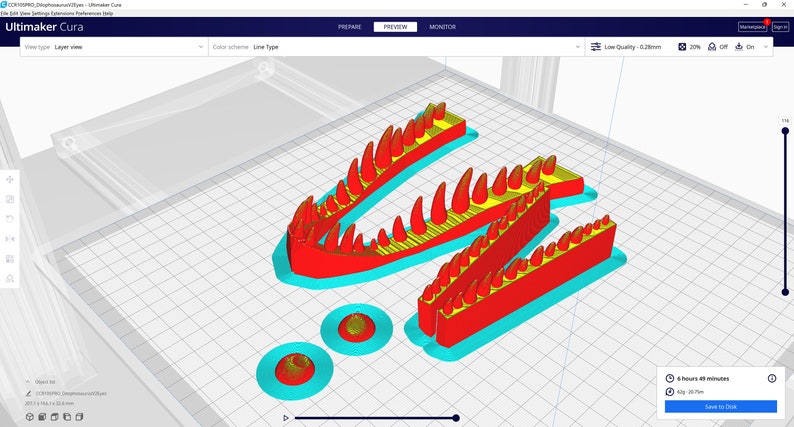Switch camera to left side view icon
The height and width of the screenshot is (427, 794).
(x=67, y=417)
